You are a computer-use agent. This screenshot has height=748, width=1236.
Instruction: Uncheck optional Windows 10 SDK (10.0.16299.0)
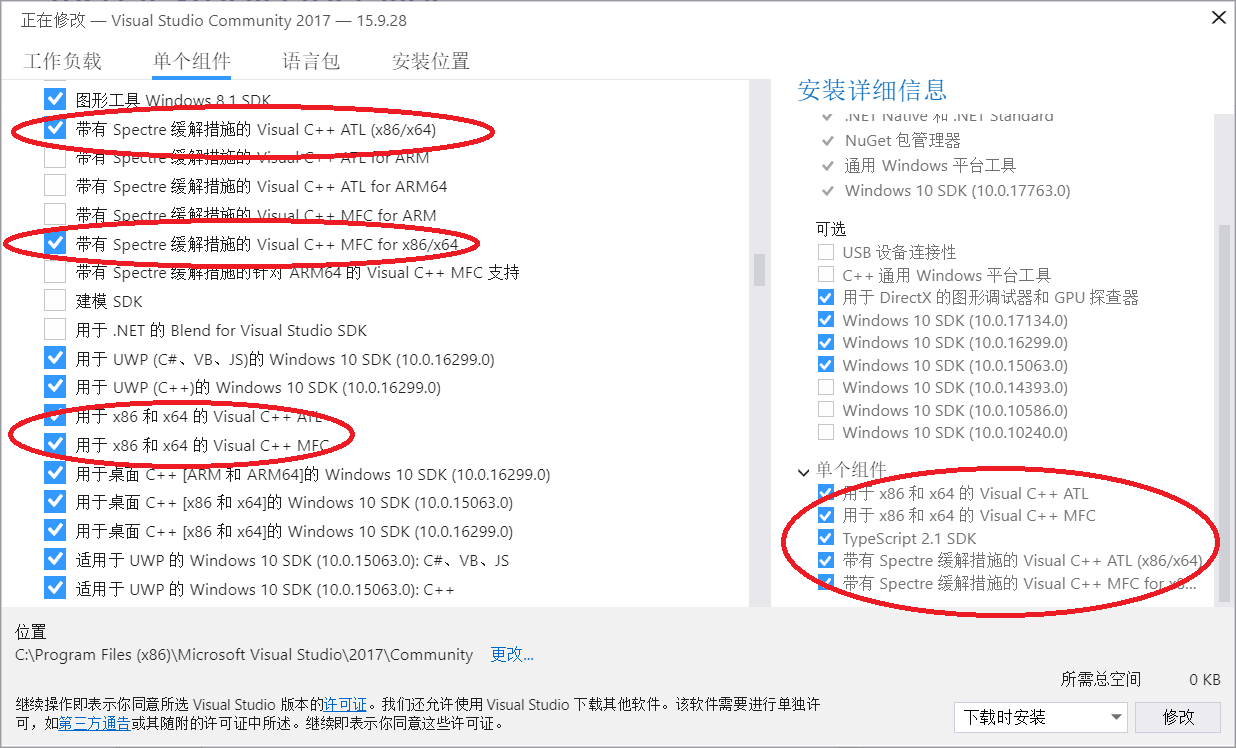pyautogui.click(x=826, y=342)
